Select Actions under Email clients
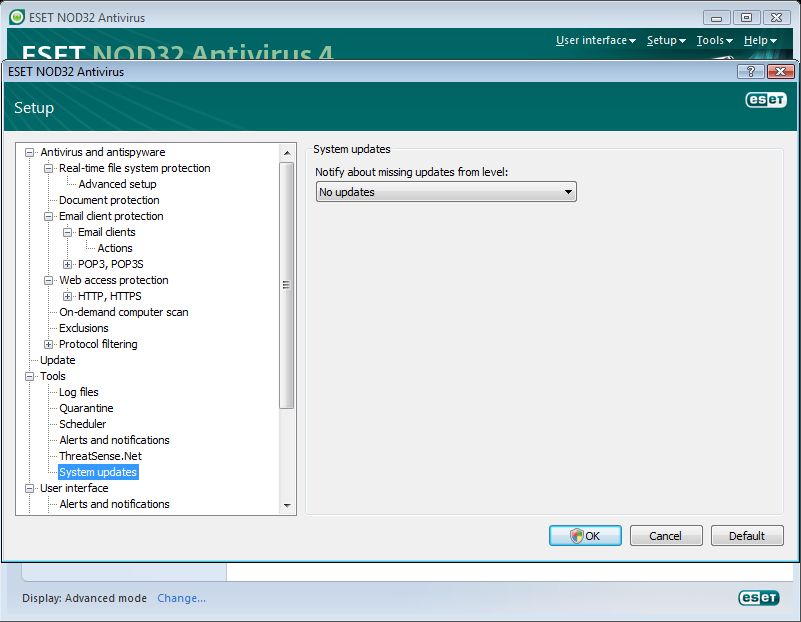801x622 pixels. point(115,248)
